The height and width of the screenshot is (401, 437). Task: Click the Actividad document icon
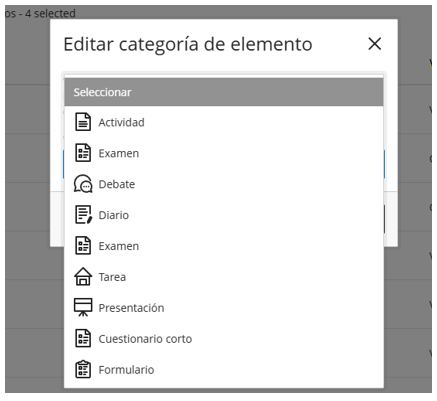(83, 122)
